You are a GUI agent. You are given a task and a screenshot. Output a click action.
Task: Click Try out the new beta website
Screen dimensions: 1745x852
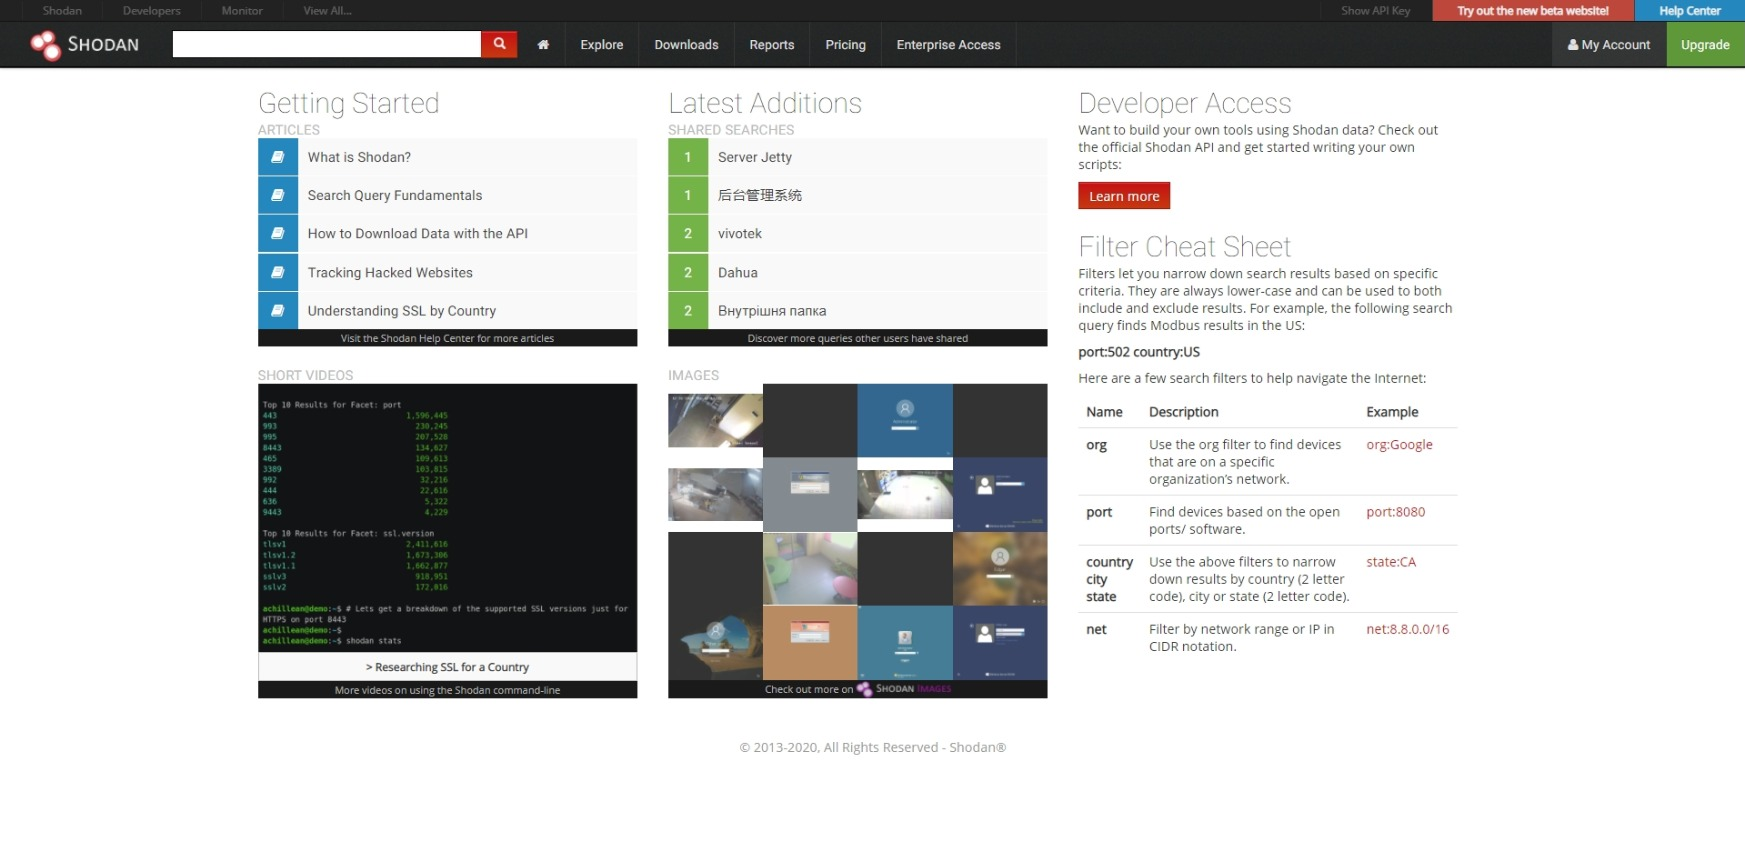pyautogui.click(x=1533, y=11)
